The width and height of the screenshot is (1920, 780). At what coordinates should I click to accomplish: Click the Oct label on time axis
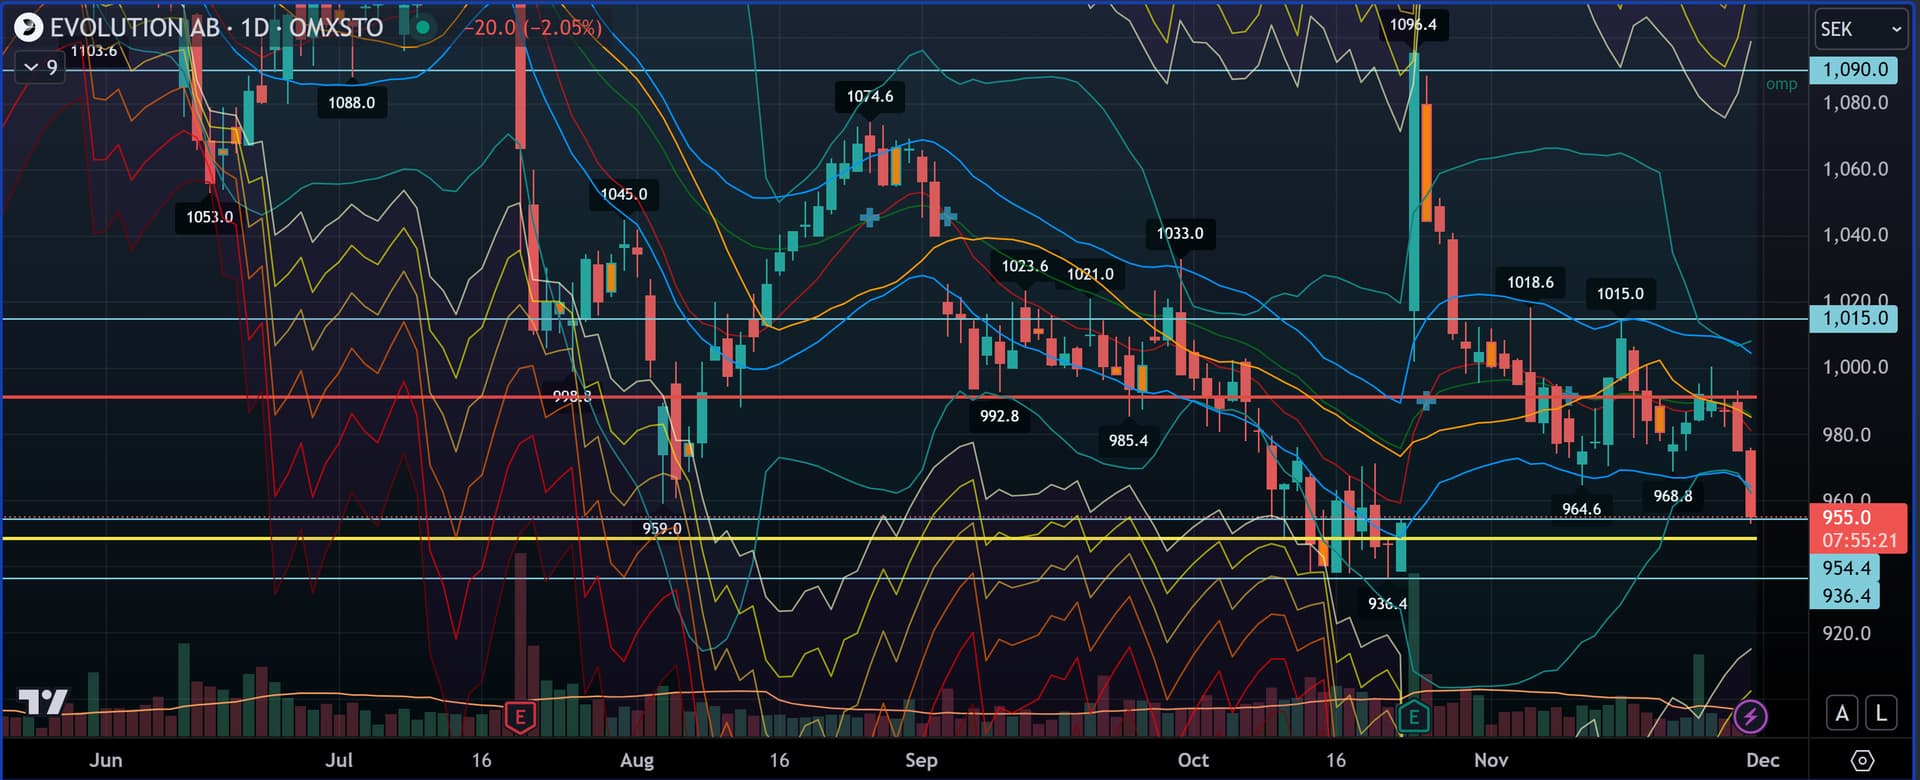(x=1193, y=760)
